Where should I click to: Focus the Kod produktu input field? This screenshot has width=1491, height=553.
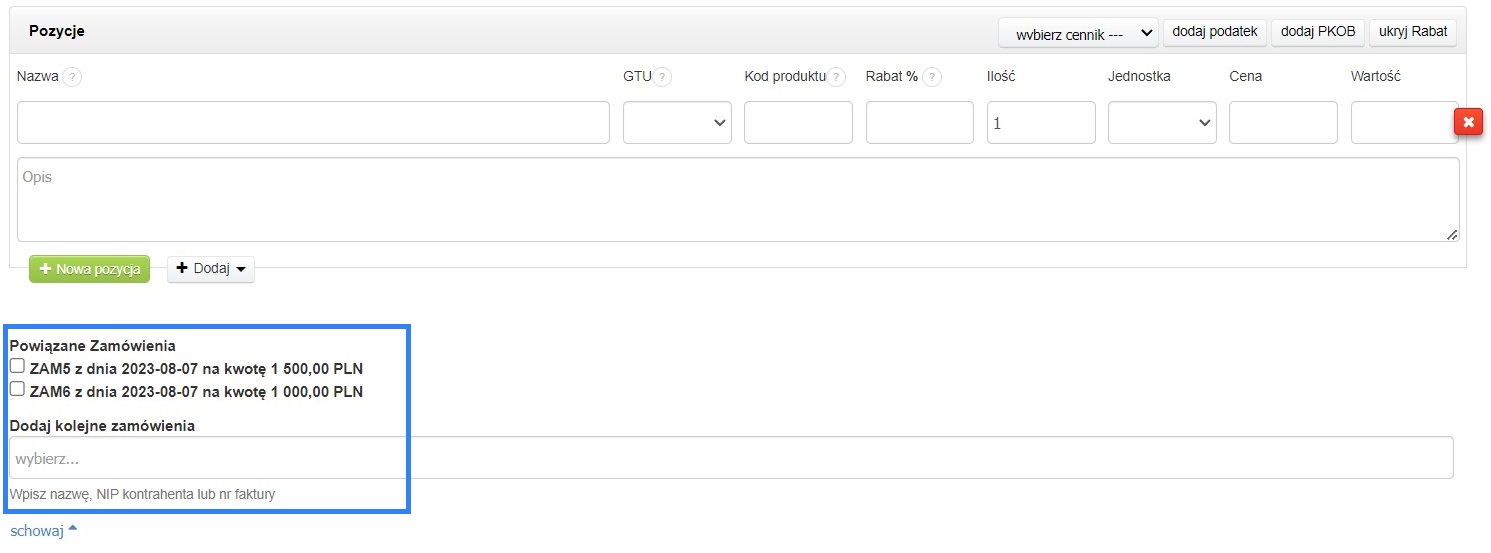click(x=798, y=122)
